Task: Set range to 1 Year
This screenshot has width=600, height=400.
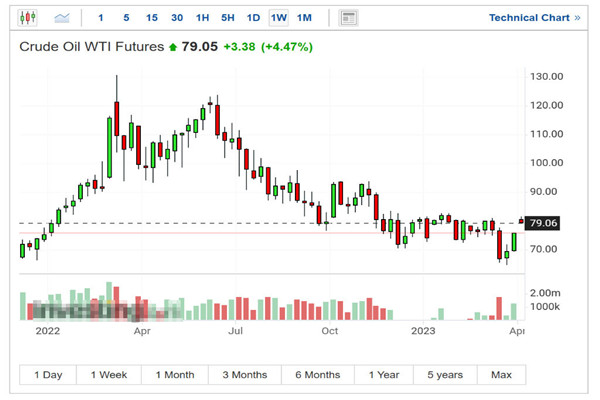Action: [x=384, y=375]
